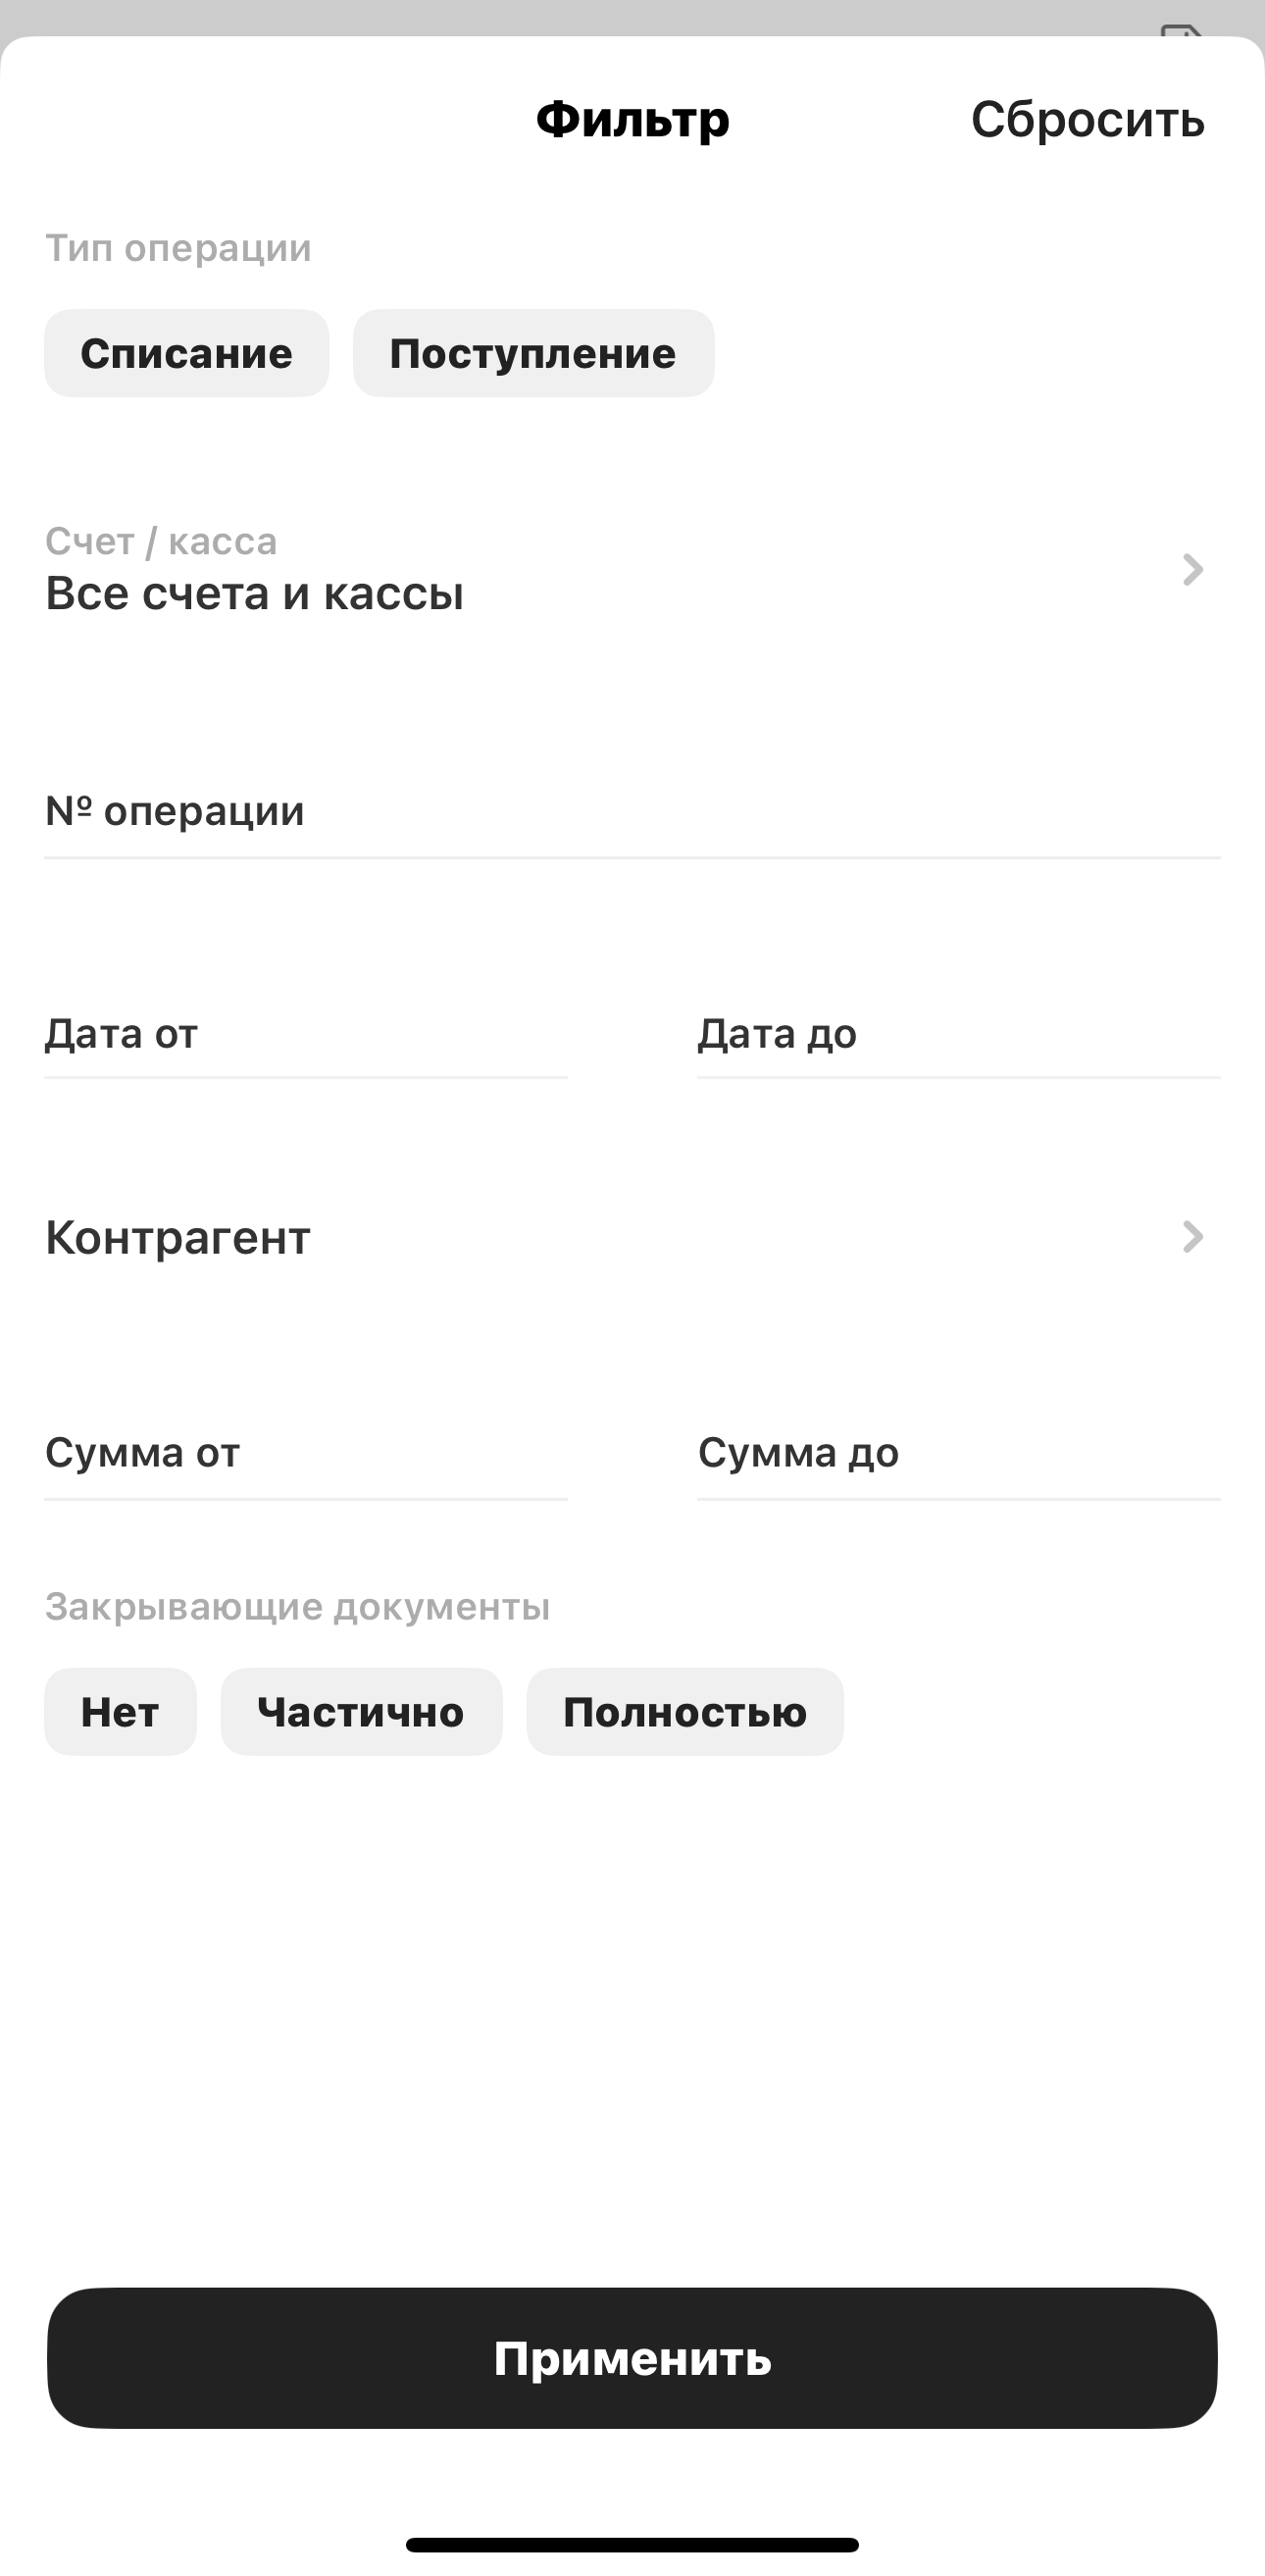The height and width of the screenshot is (2576, 1265).
Task: Choose Частично for closing documents
Action: pyautogui.click(x=361, y=1712)
